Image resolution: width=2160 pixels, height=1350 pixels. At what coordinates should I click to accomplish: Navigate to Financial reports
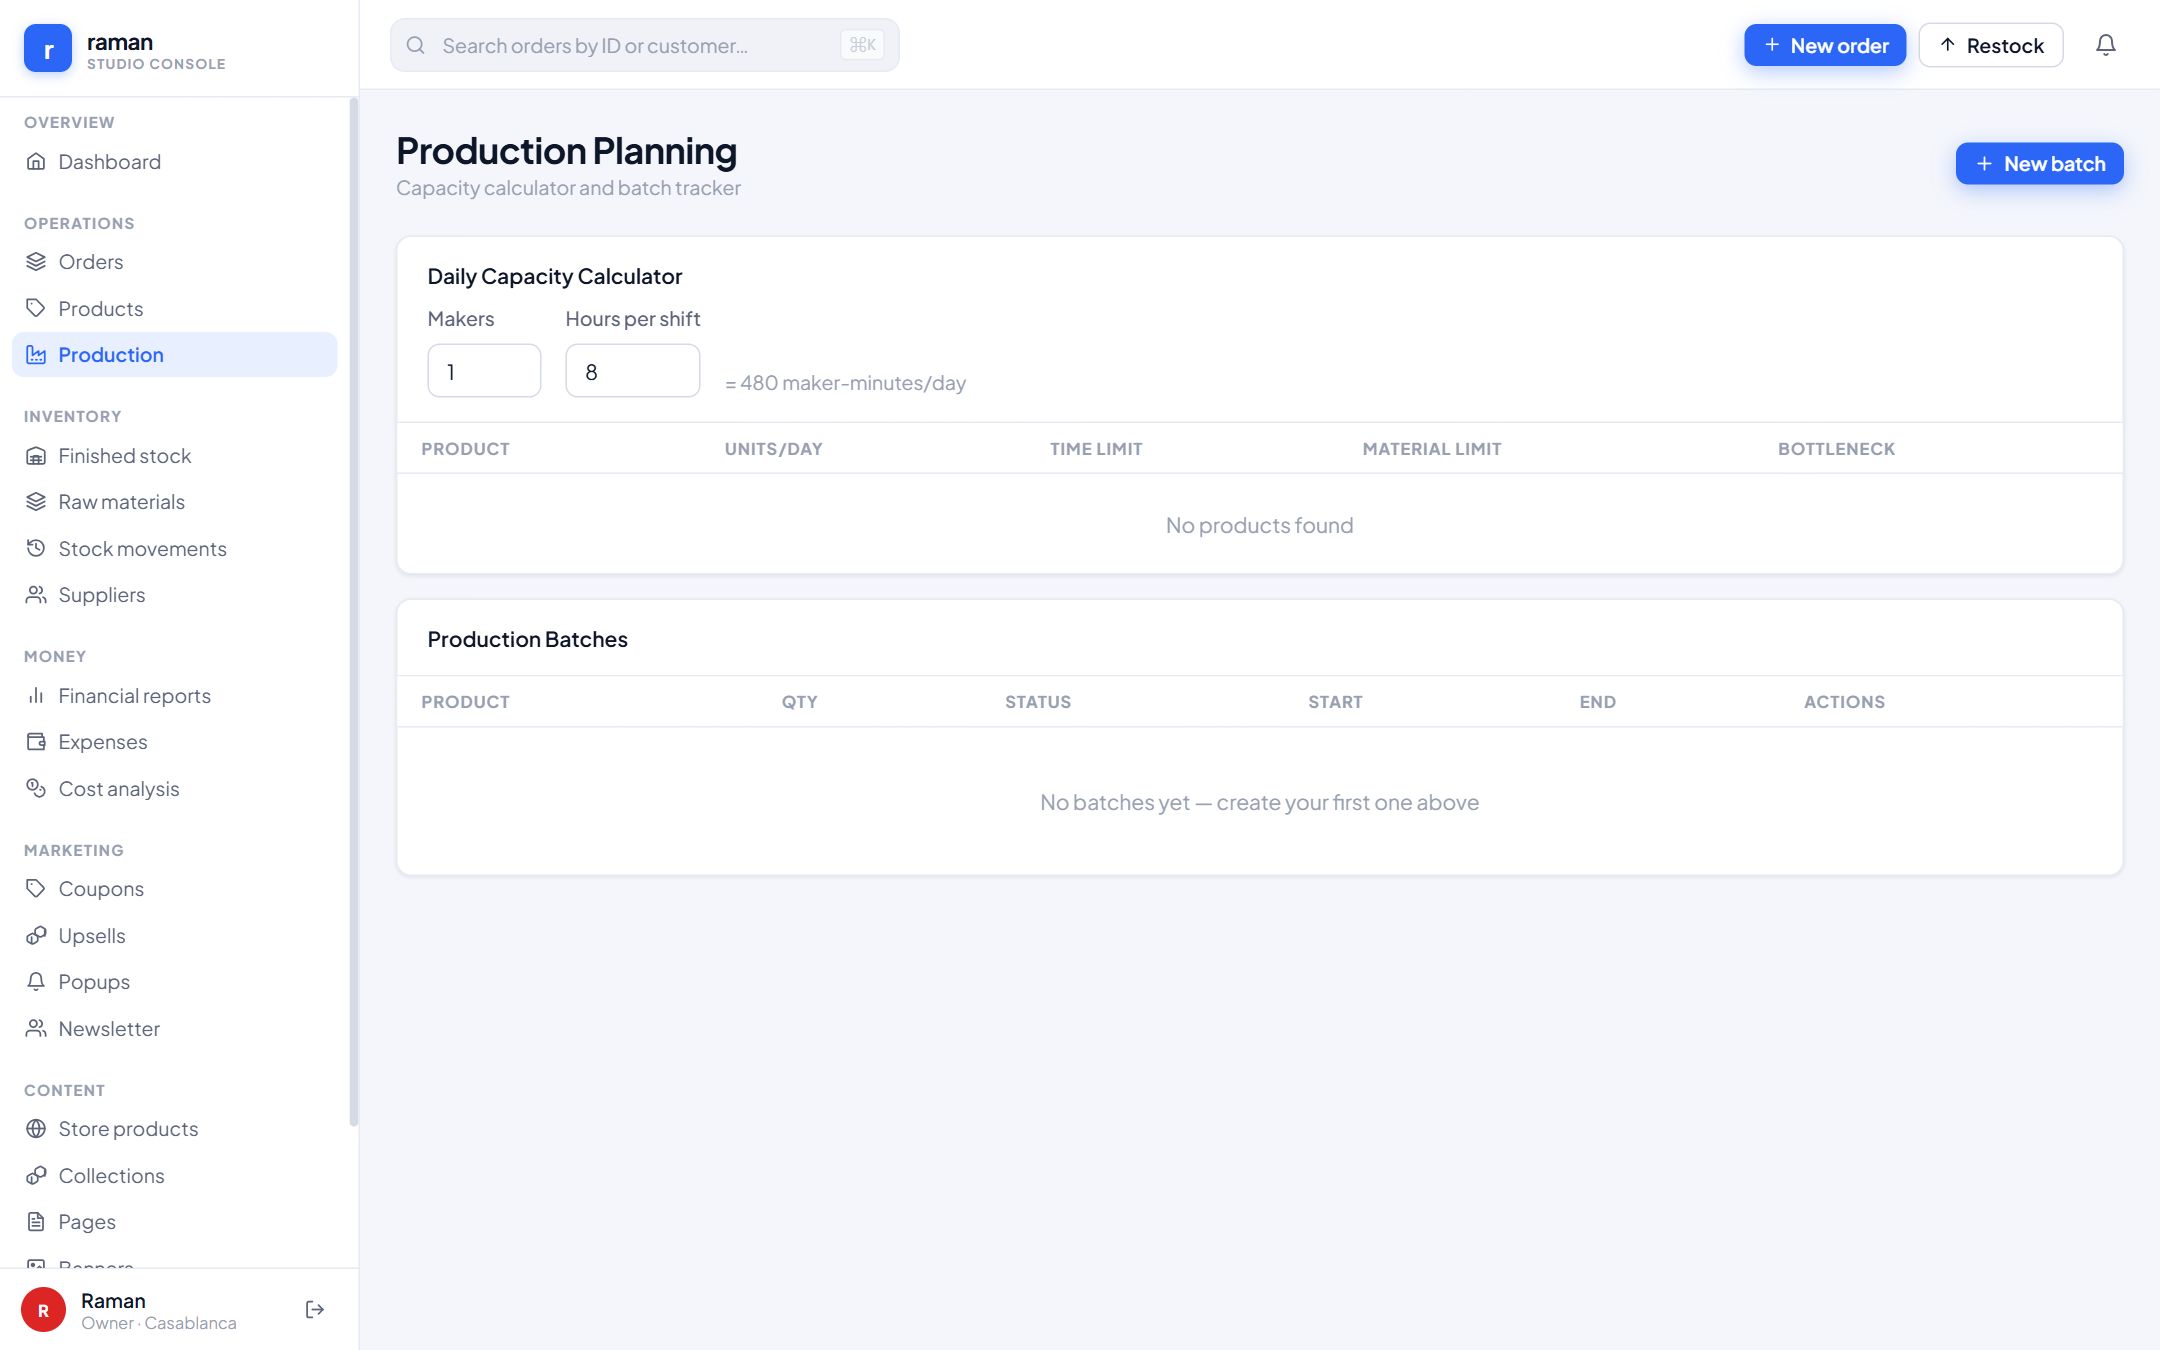coord(174,696)
